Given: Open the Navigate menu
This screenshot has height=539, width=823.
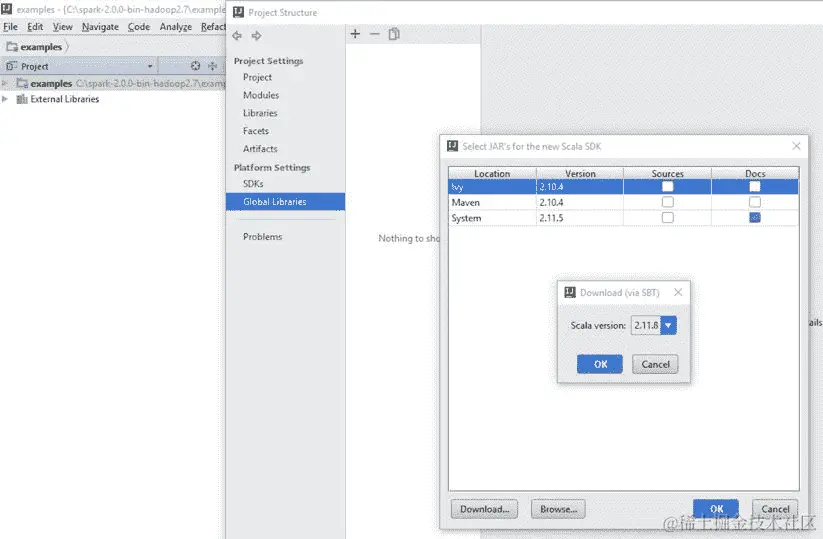Looking at the screenshot, I should [x=100, y=27].
